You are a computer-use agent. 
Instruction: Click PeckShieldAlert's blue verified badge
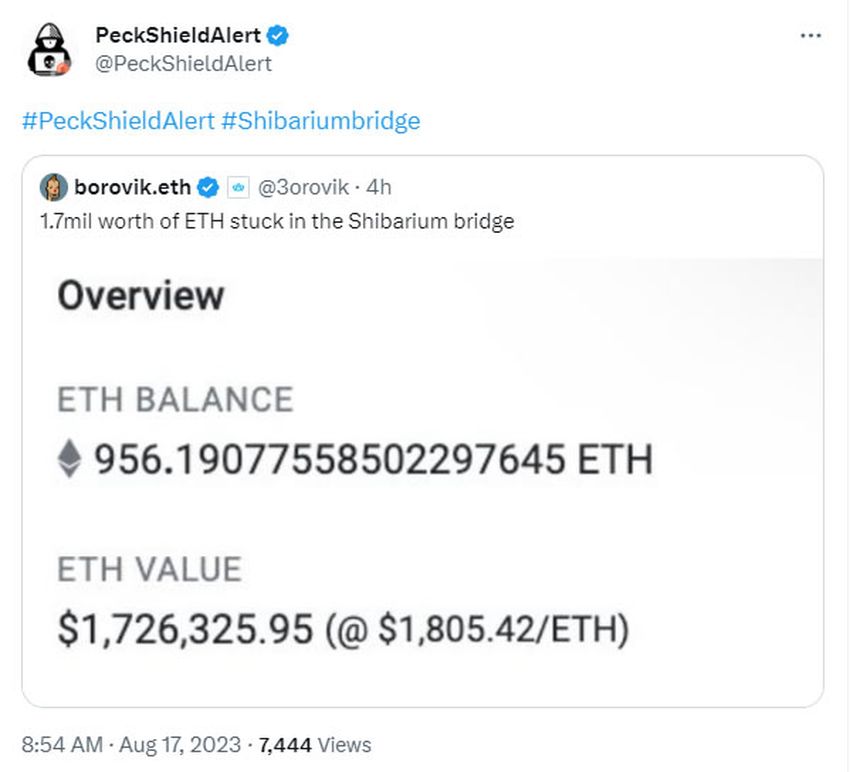278,36
